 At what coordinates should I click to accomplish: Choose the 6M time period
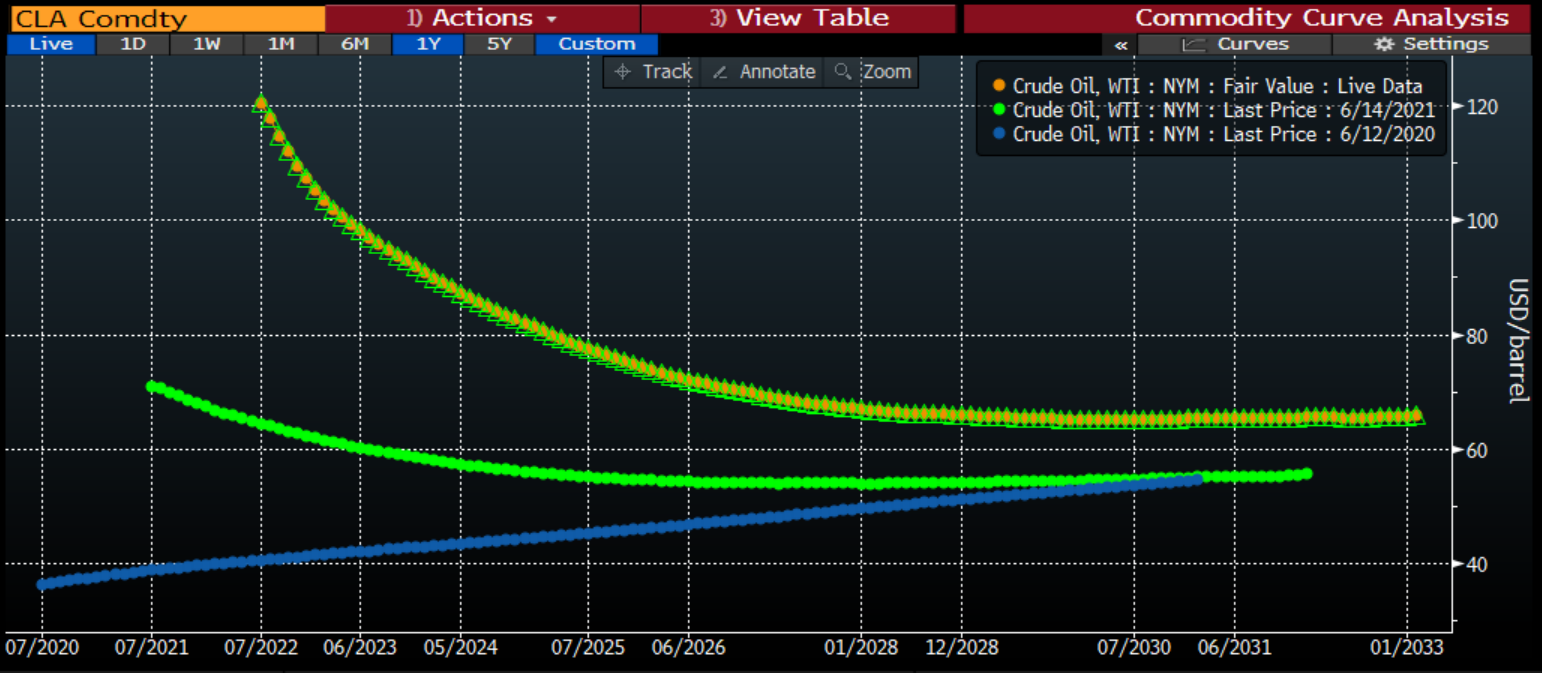pyautogui.click(x=354, y=44)
